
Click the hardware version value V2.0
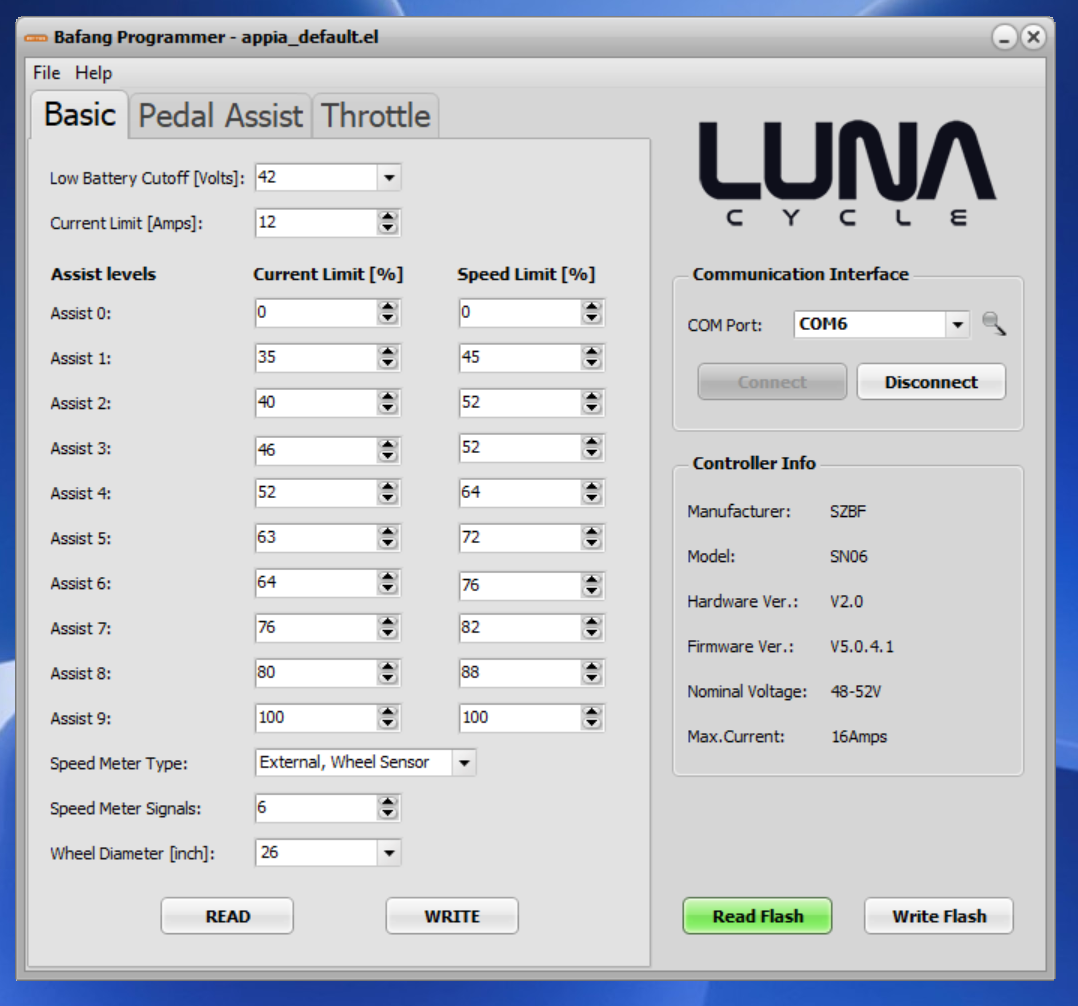pyautogui.click(x=846, y=602)
